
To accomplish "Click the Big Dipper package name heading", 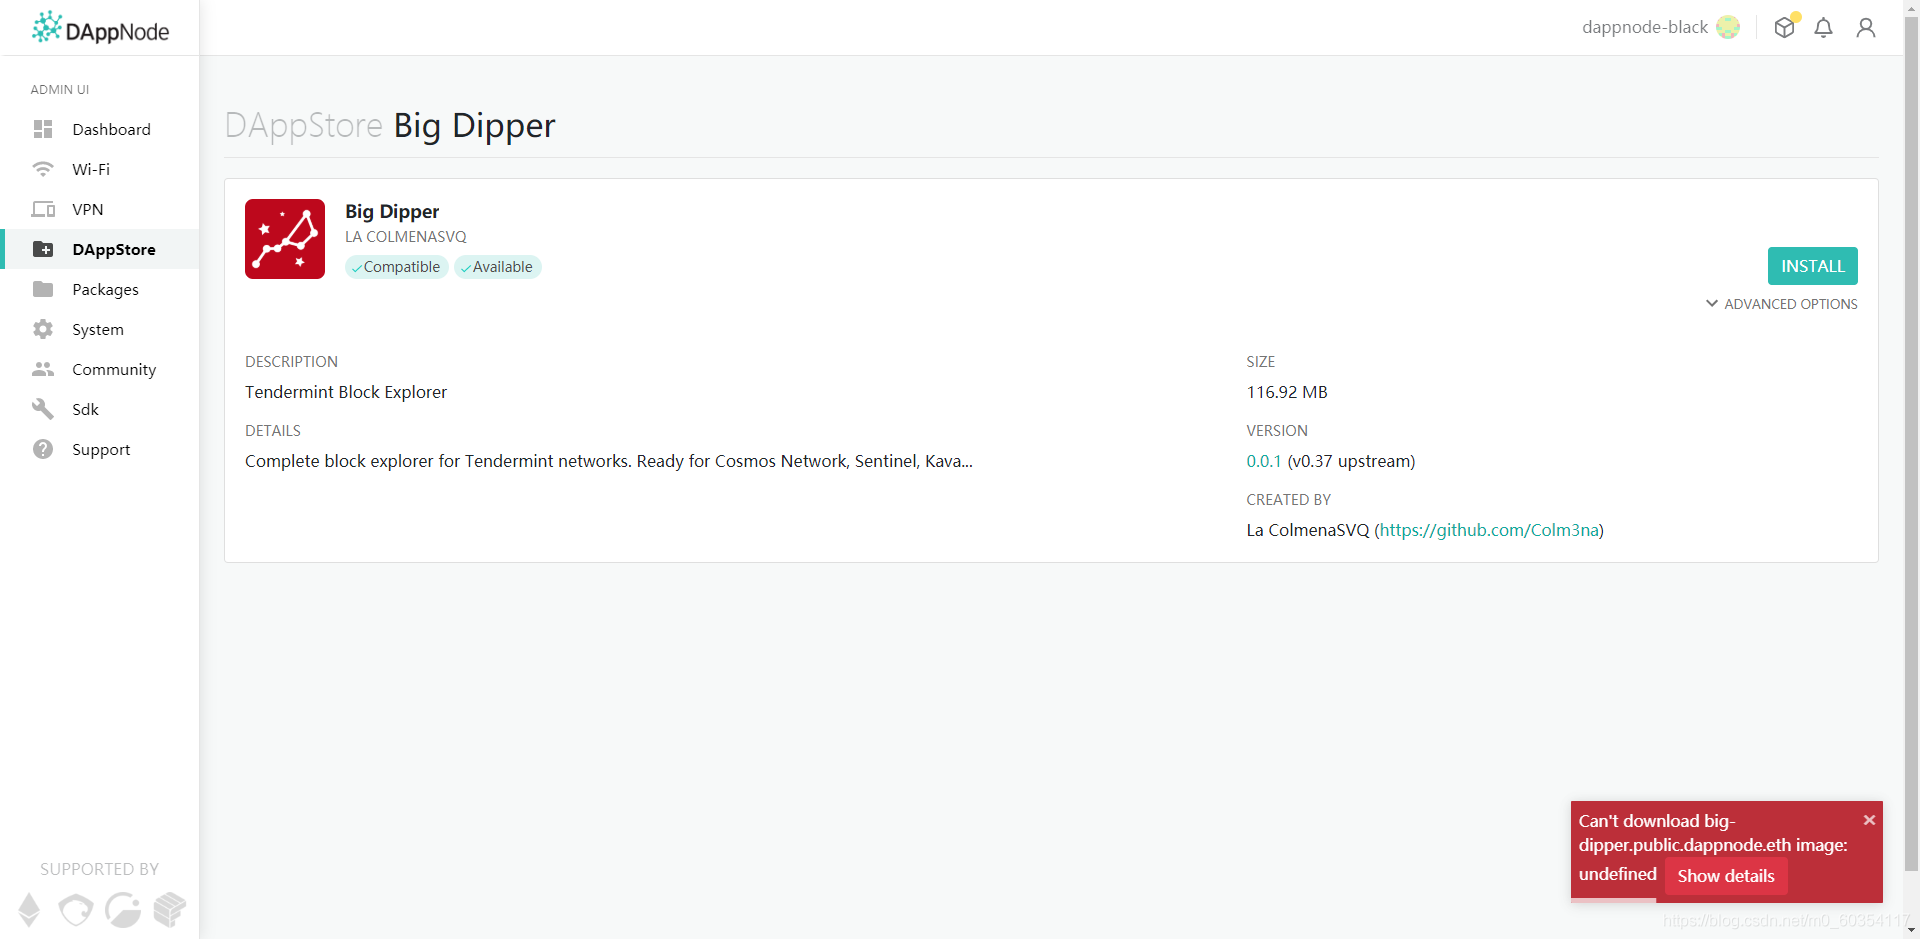I will tap(392, 211).
